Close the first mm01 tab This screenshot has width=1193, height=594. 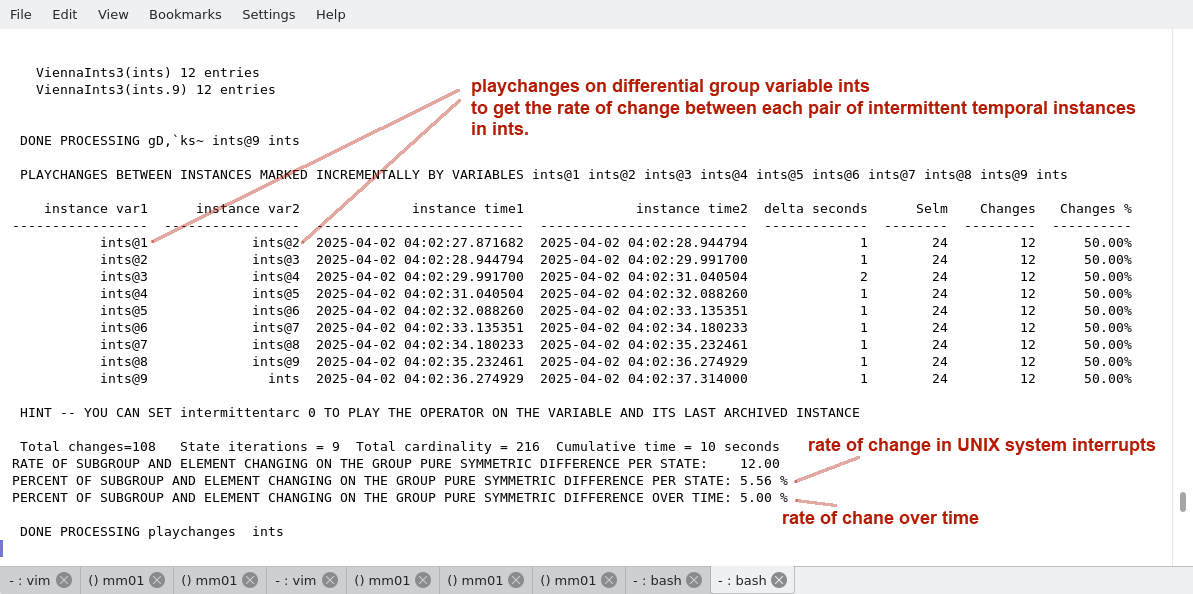pos(157,580)
